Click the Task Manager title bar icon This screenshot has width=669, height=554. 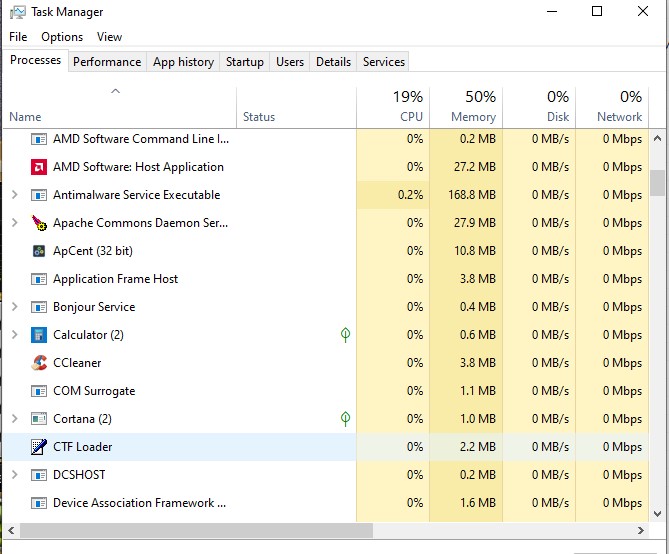pyautogui.click(x=17, y=12)
